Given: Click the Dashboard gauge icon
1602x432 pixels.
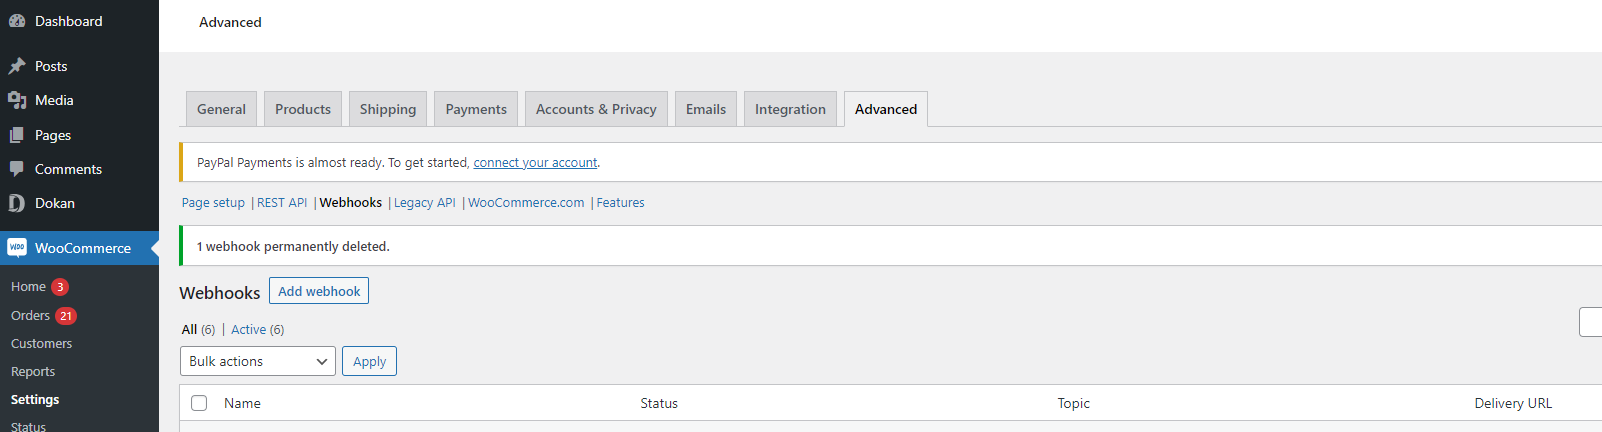Looking at the screenshot, I should click(17, 21).
